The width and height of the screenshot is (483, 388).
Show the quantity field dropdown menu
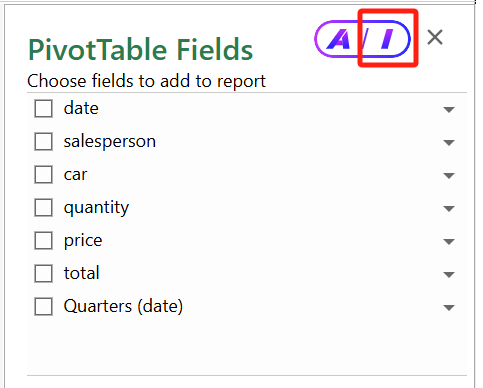pyautogui.click(x=449, y=209)
